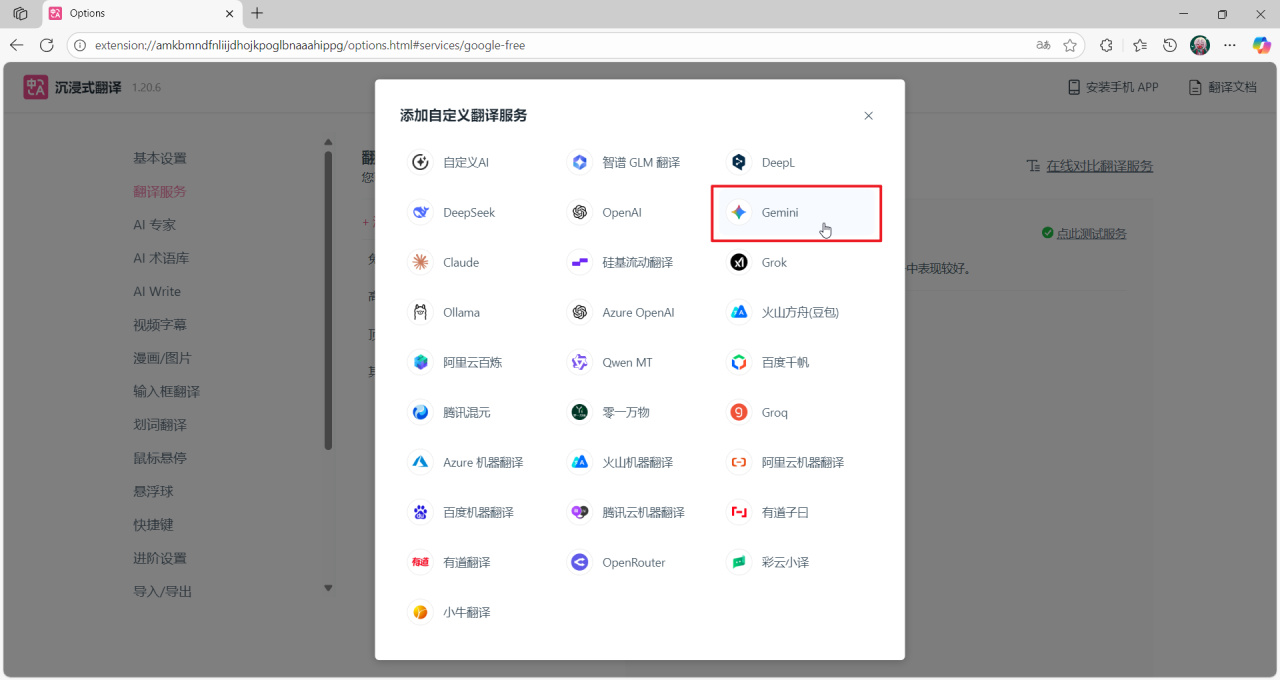Choose the 腾讯云机器翻译 icon
This screenshot has height=680, width=1280.
[x=579, y=512]
